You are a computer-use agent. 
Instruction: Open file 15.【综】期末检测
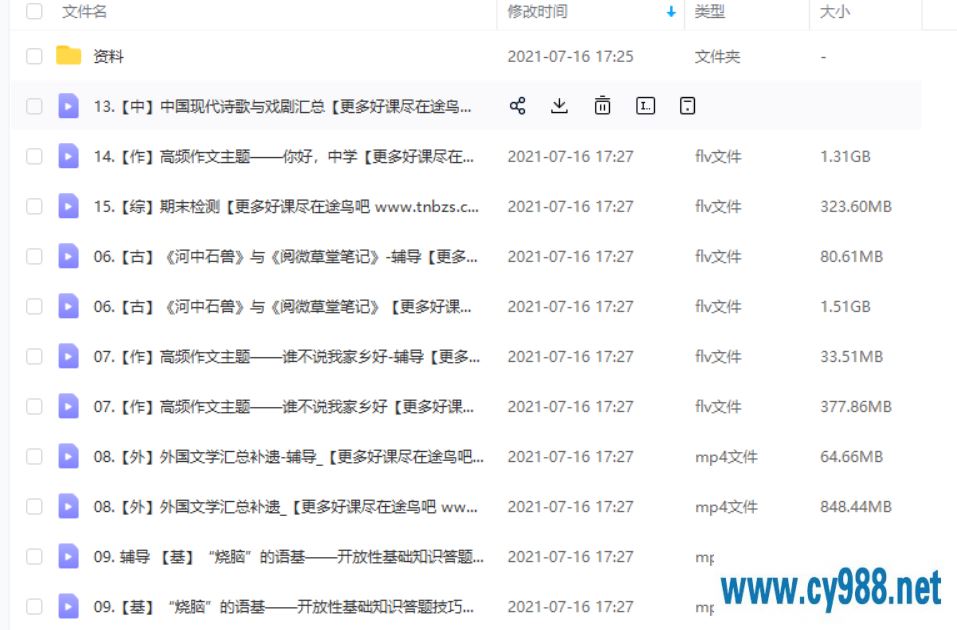[x=286, y=206]
